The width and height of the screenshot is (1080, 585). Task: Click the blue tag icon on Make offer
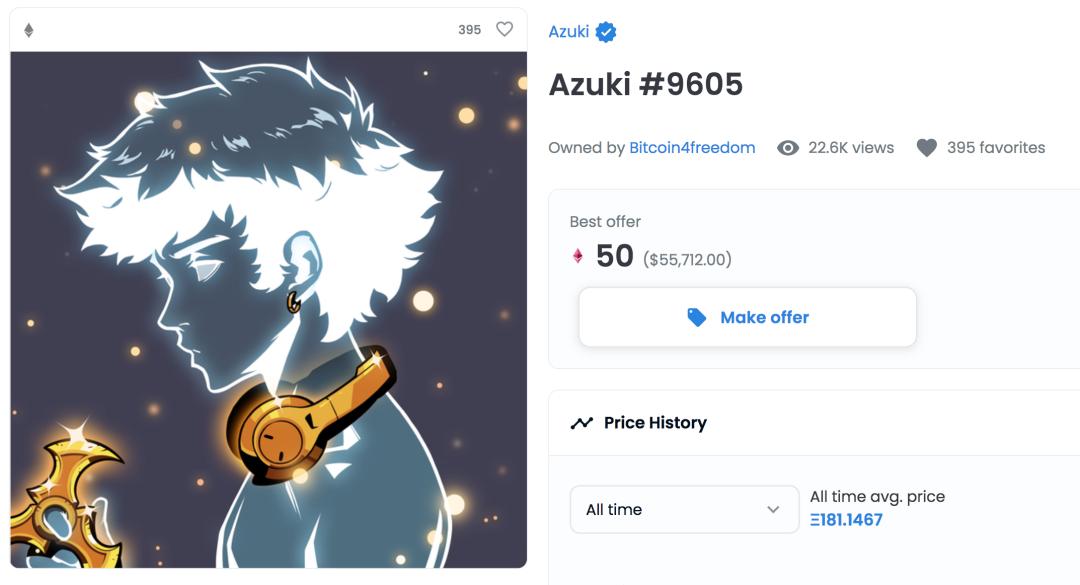(696, 317)
